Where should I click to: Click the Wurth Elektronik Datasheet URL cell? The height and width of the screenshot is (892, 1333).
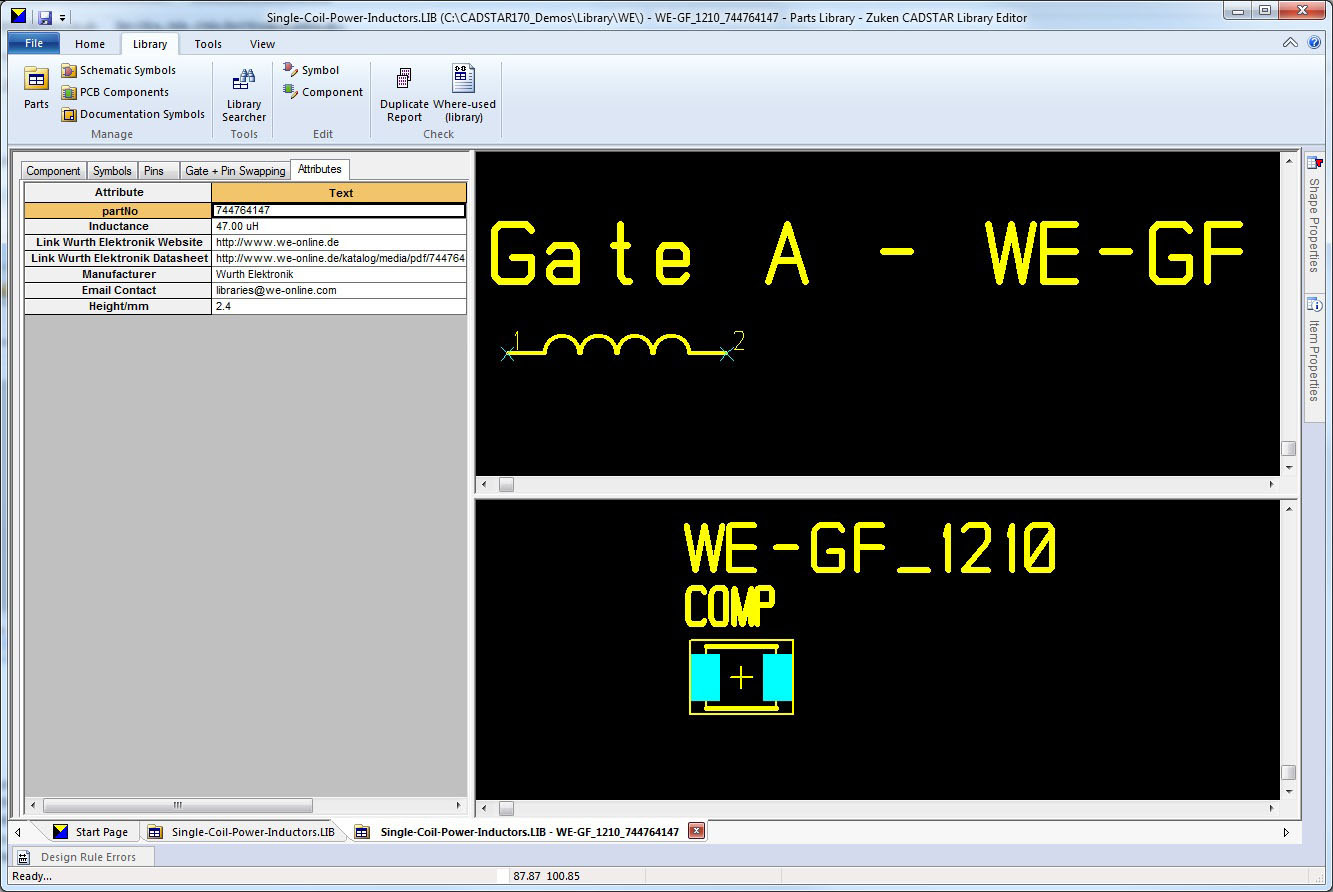click(340, 259)
